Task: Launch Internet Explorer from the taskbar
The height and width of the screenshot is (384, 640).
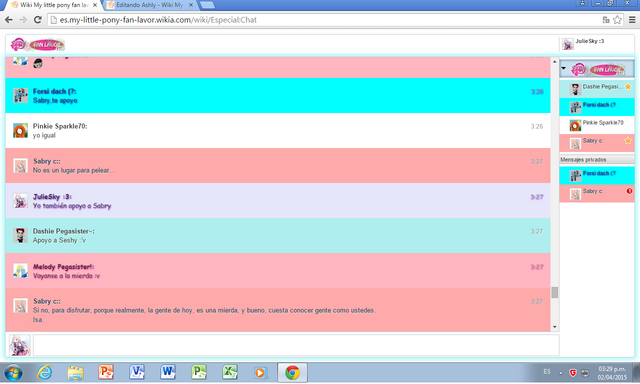Action: click(x=44, y=373)
